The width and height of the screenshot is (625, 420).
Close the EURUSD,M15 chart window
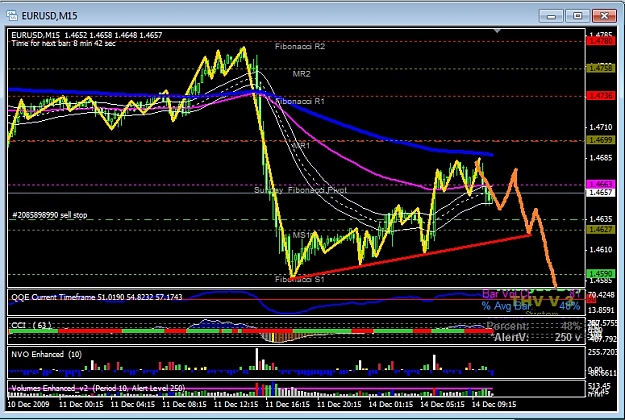(x=604, y=16)
